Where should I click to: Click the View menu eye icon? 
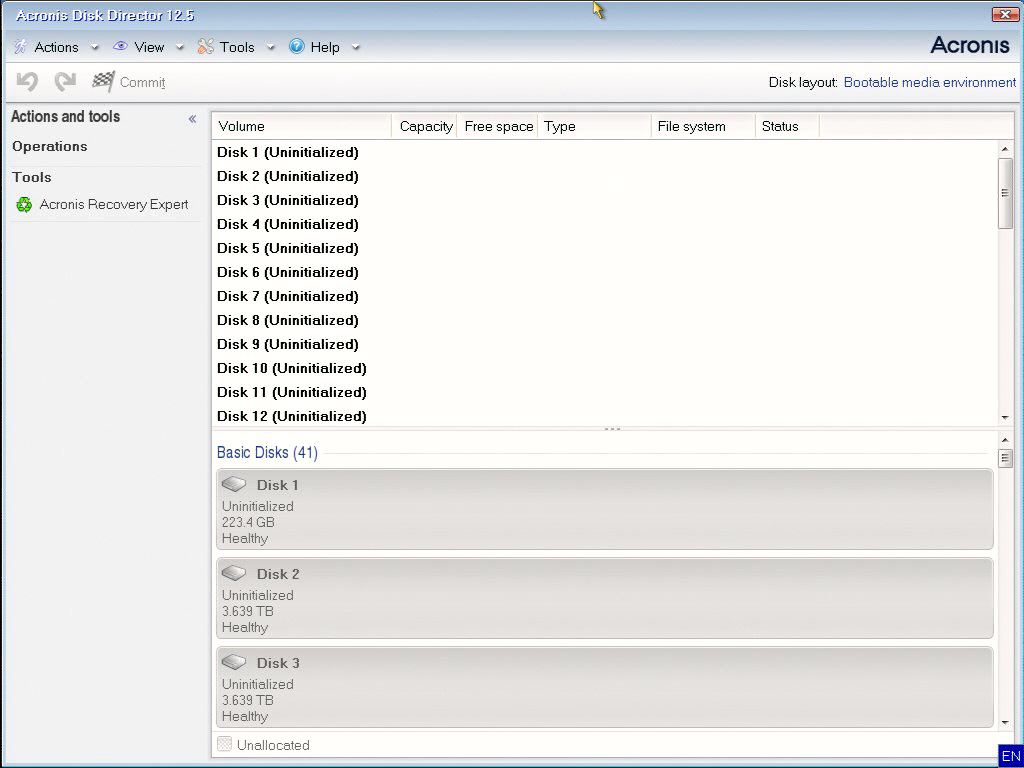point(120,46)
